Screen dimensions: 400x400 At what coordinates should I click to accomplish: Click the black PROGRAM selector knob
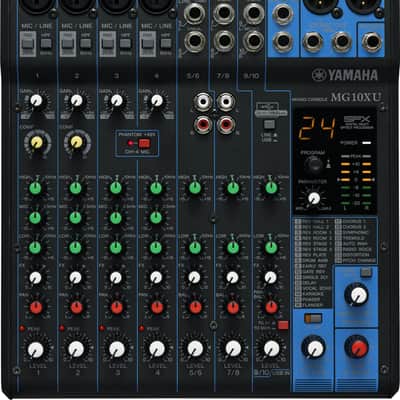[314, 165]
